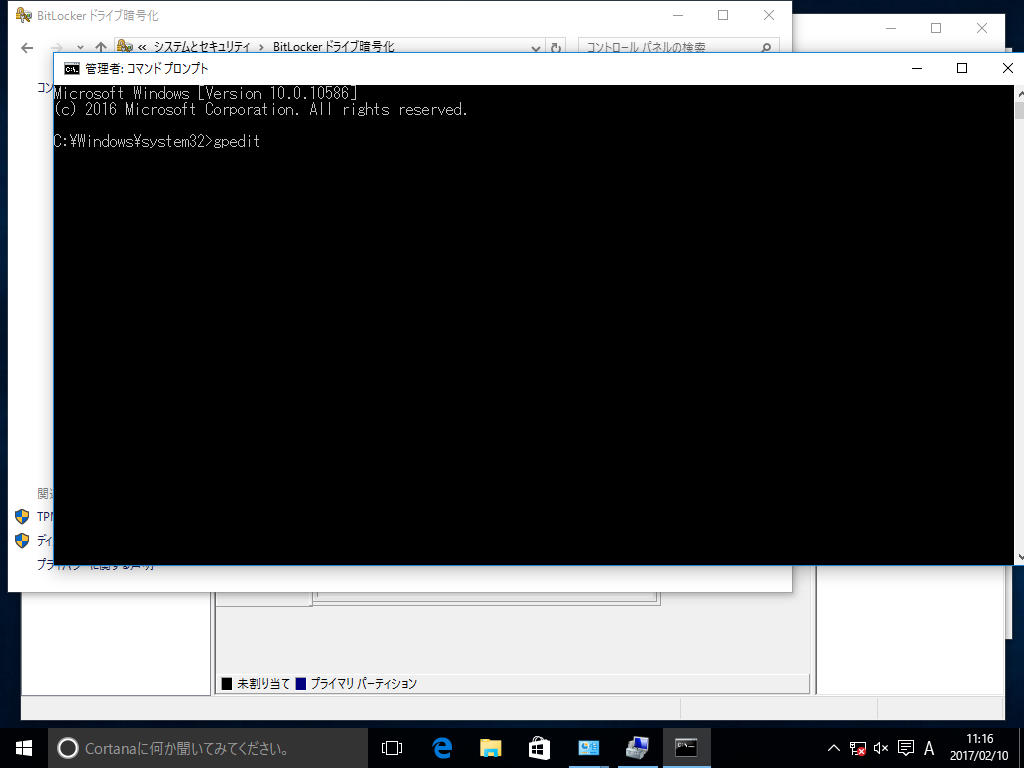Expand the BitLocker address bar history dropdown
This screenshot has width=1024, height=768.
(x=536, y=48)
